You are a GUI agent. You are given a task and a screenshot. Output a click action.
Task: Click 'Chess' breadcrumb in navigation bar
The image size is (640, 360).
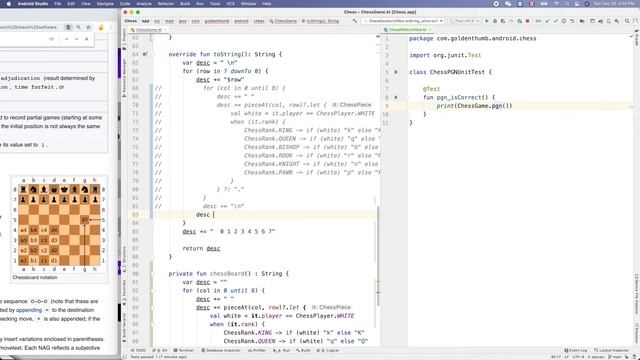131,21
